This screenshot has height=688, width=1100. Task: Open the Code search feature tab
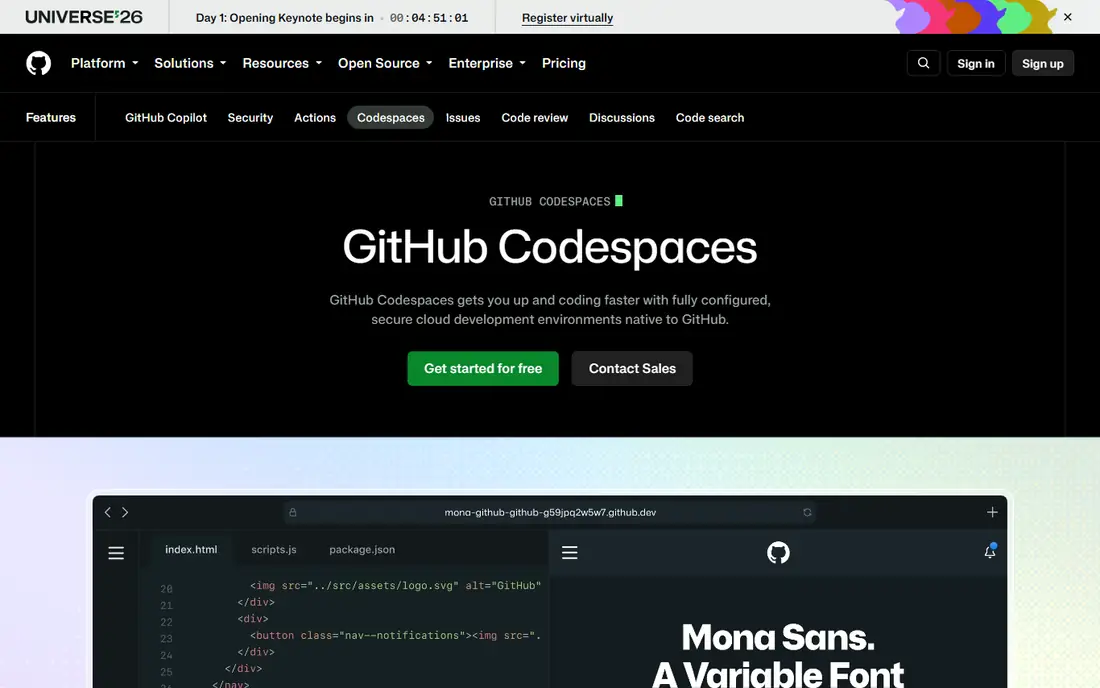point(710,118)
